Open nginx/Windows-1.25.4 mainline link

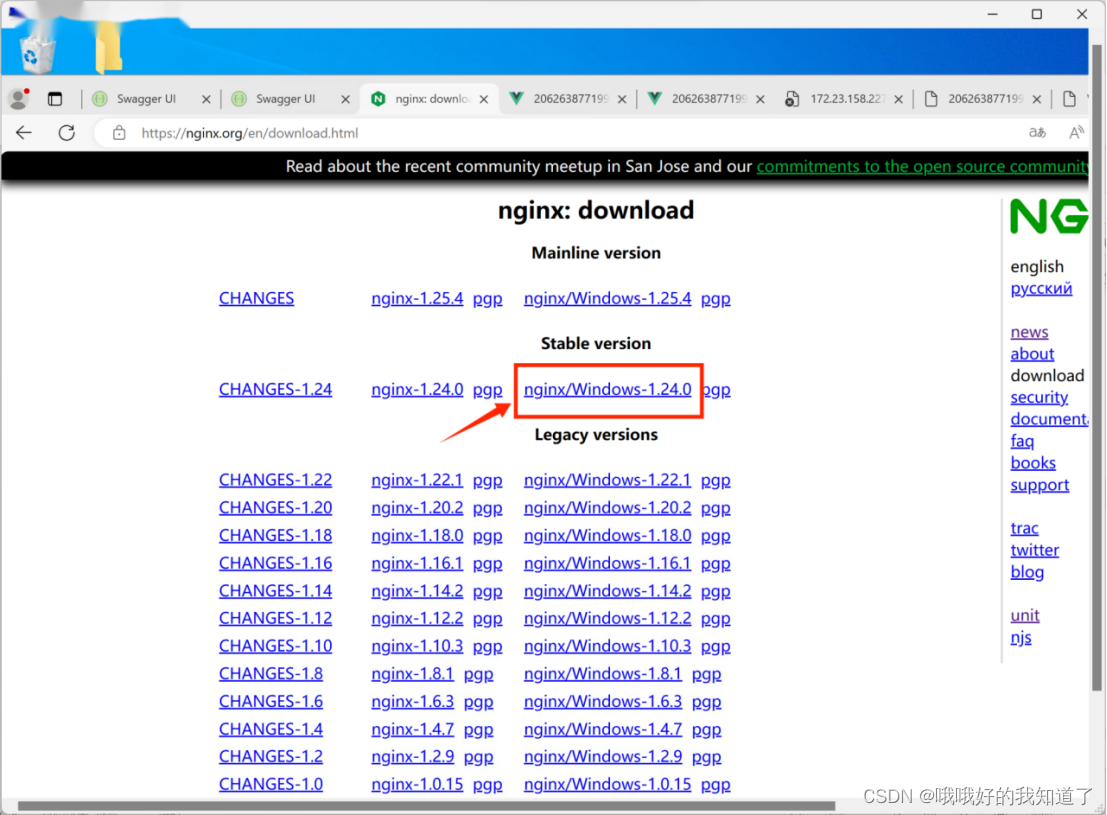[607, 298]
